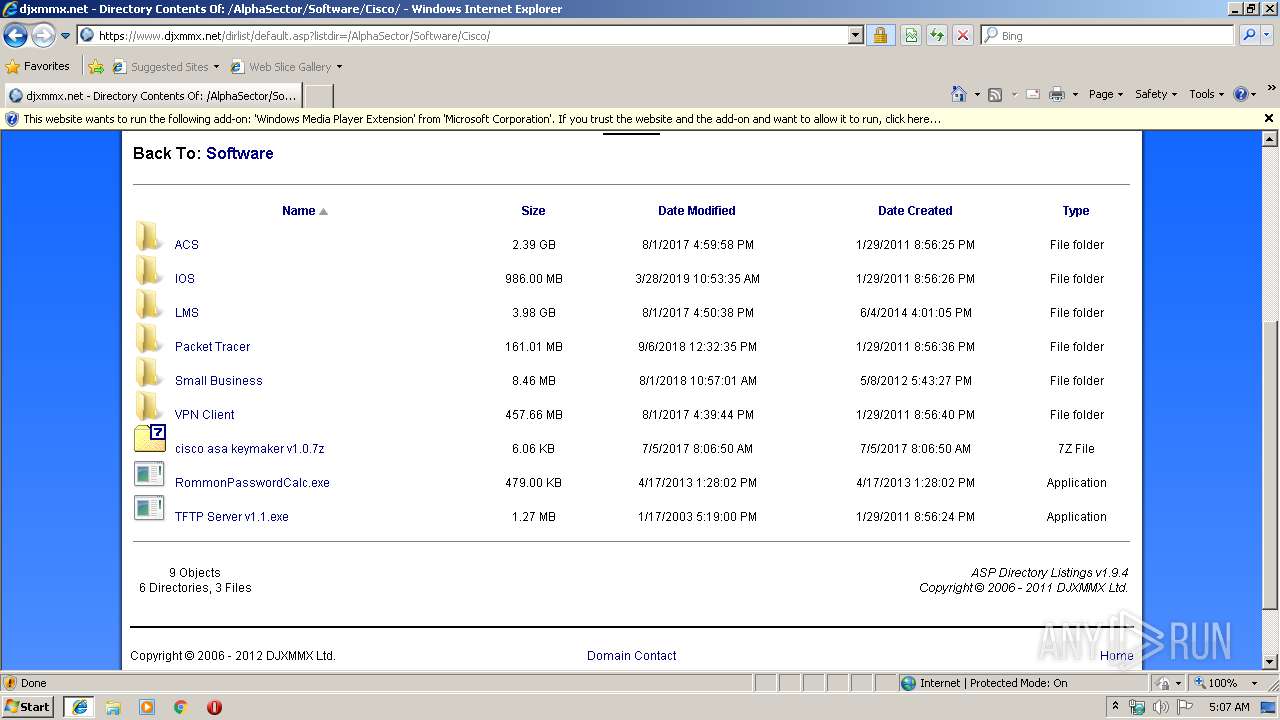Click the browser Forward arrow button
This screenshot has height=720, width=1280.
click(43, 36)
